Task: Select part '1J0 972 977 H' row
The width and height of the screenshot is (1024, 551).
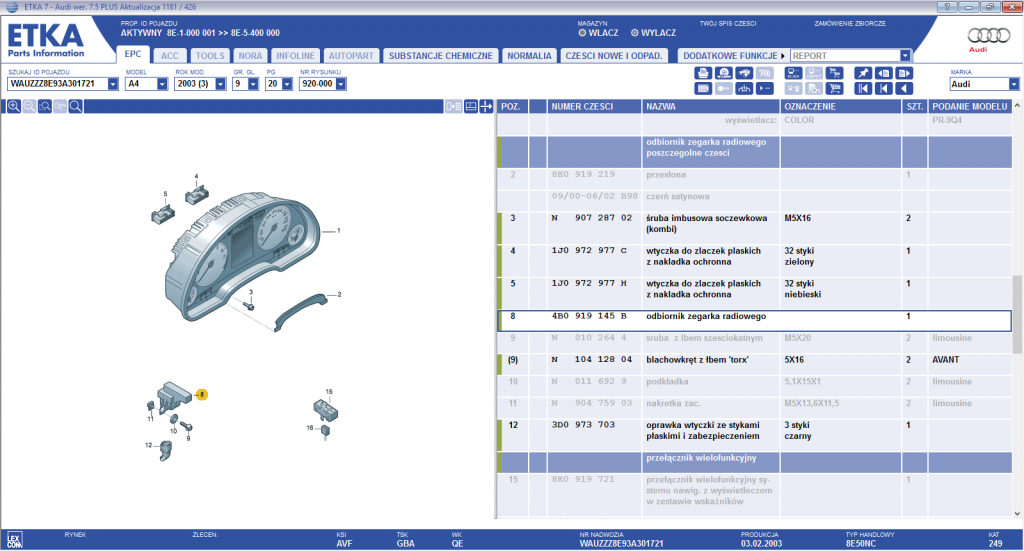Action: pos(754,293)
